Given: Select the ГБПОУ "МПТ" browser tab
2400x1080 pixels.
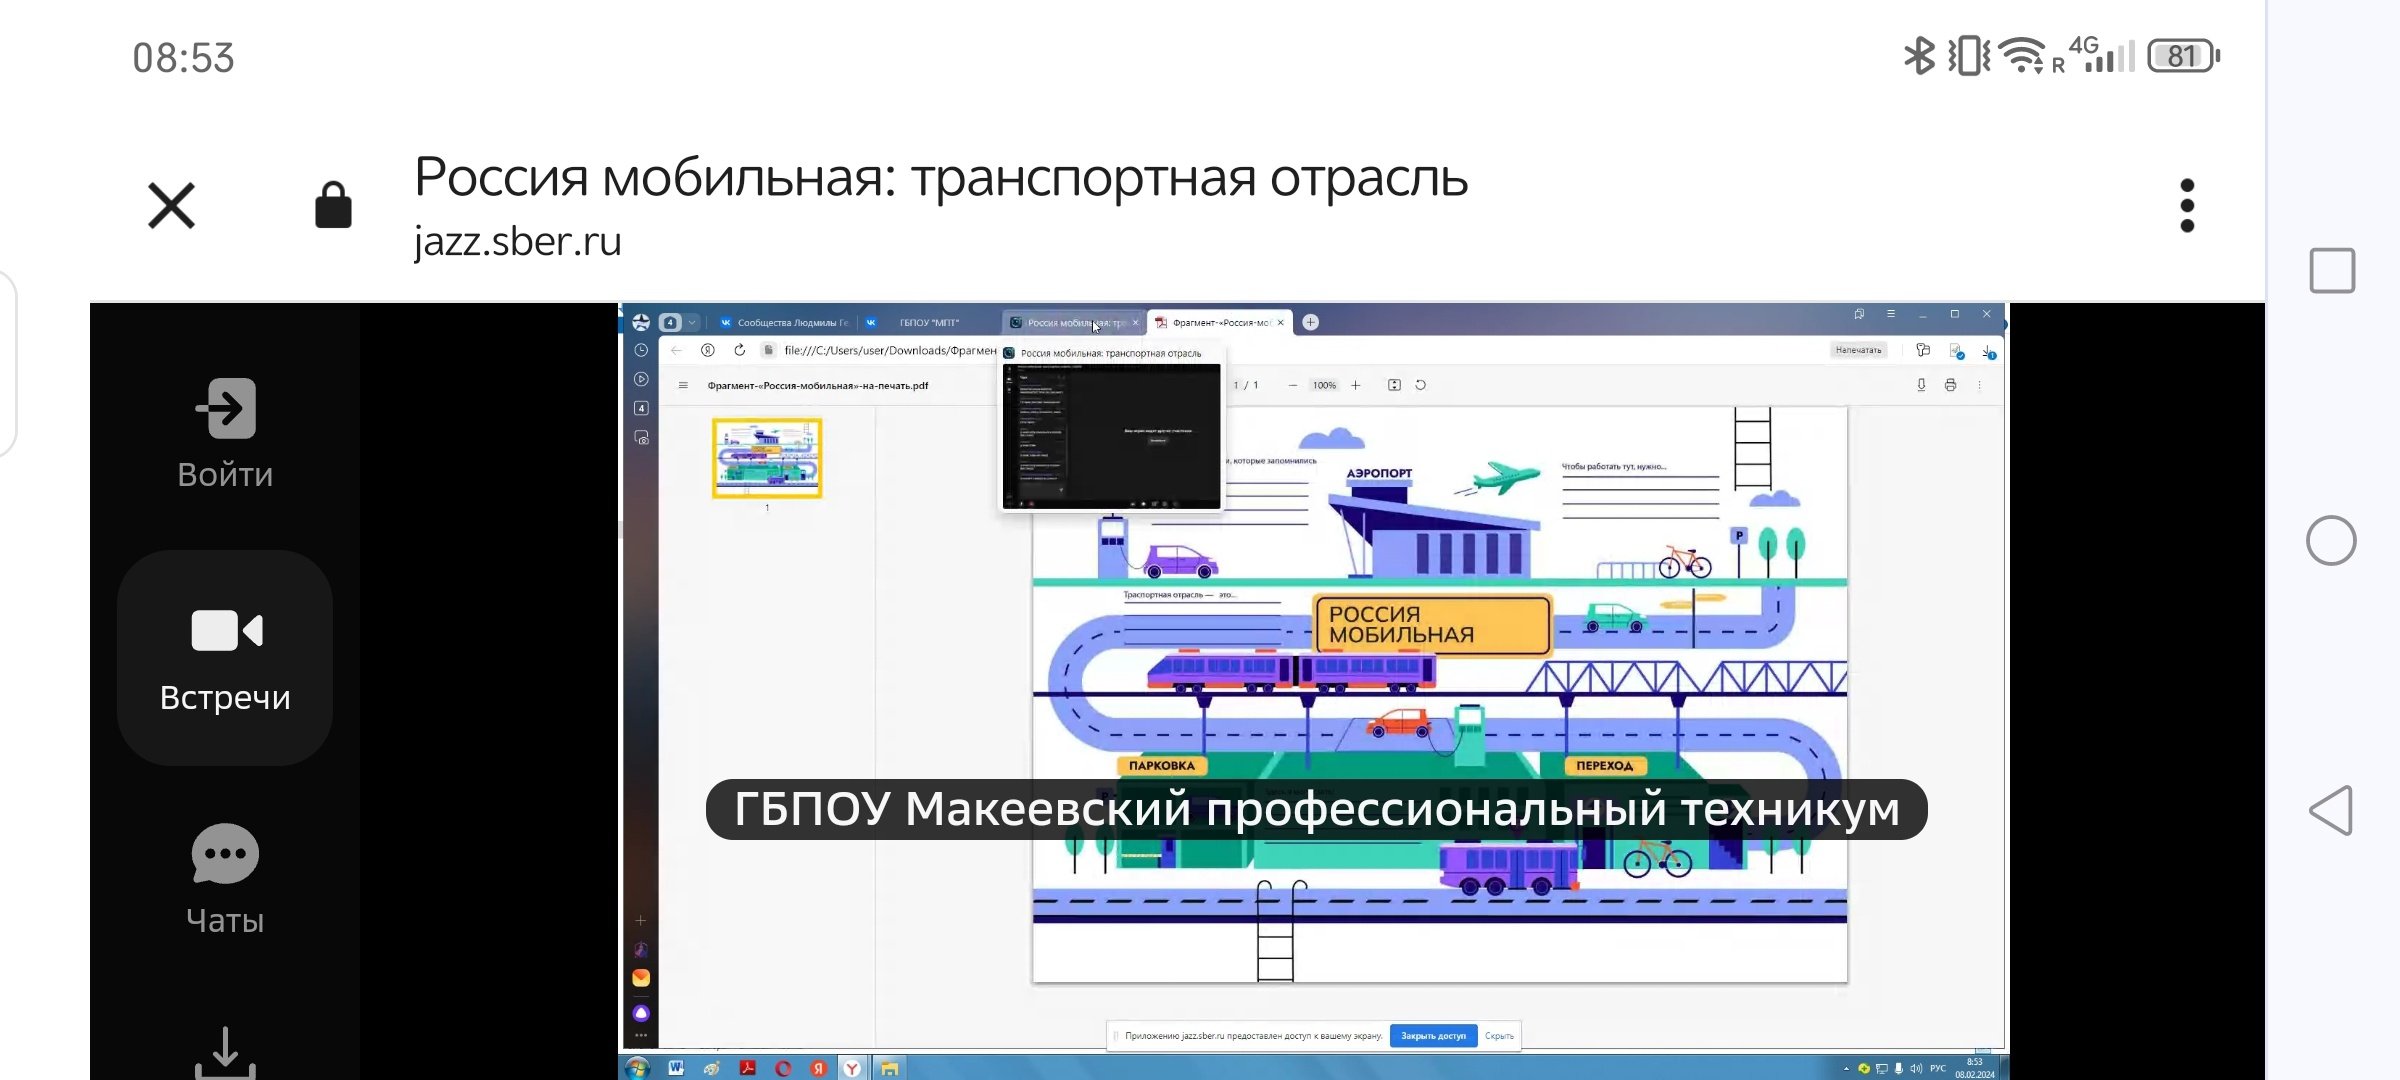Looking at the screenshot, I should (930, 323).
